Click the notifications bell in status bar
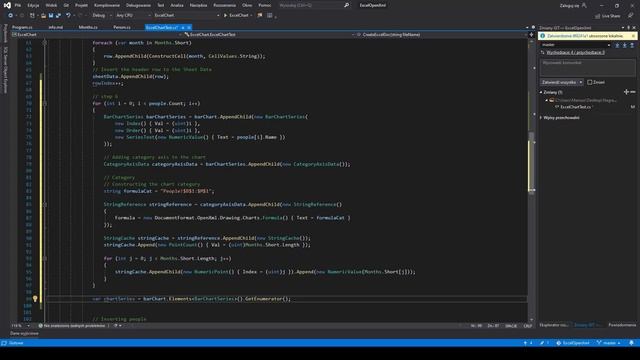This screenshot has width=640, height=360. point(631,343)
